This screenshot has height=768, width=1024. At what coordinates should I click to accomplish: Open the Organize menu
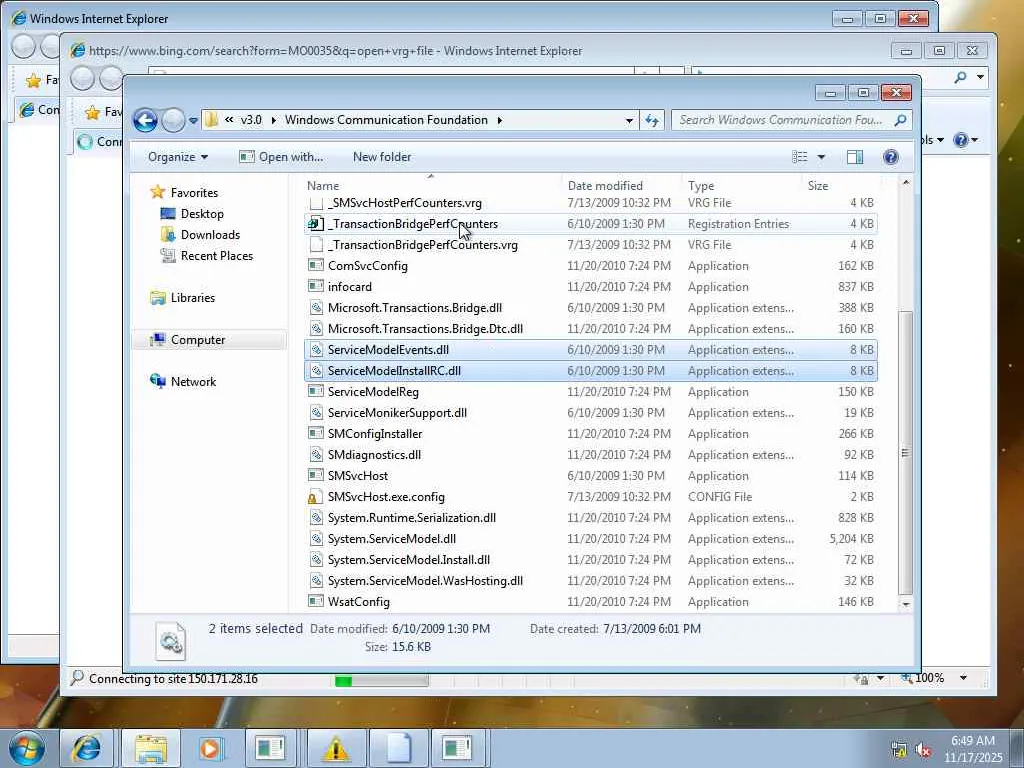click(178, 157)
